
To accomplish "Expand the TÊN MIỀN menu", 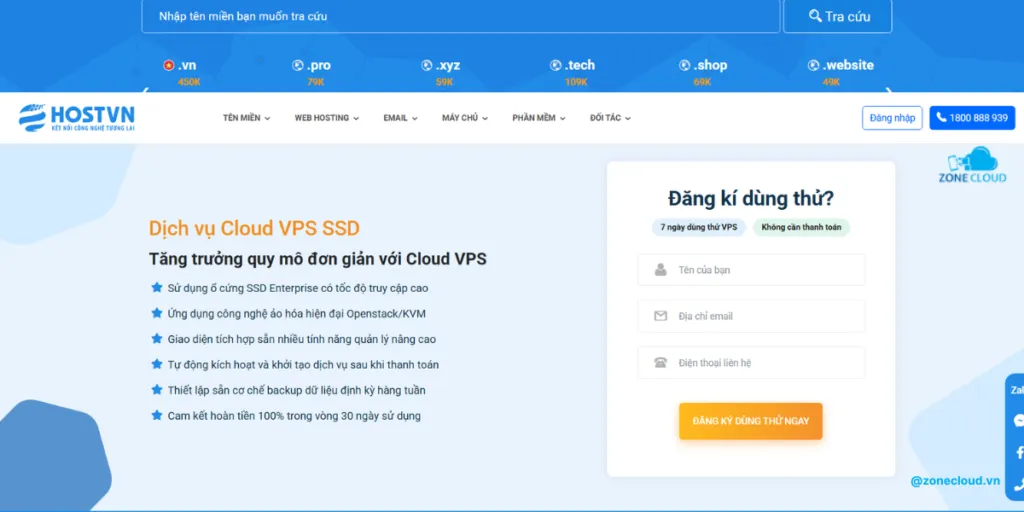I will tap(246, 118).
